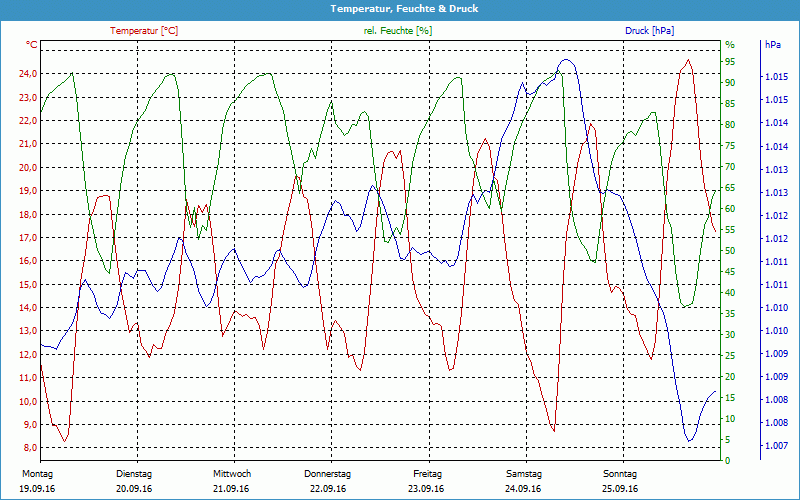Click the "Samstag" day label

coord(524,474)
